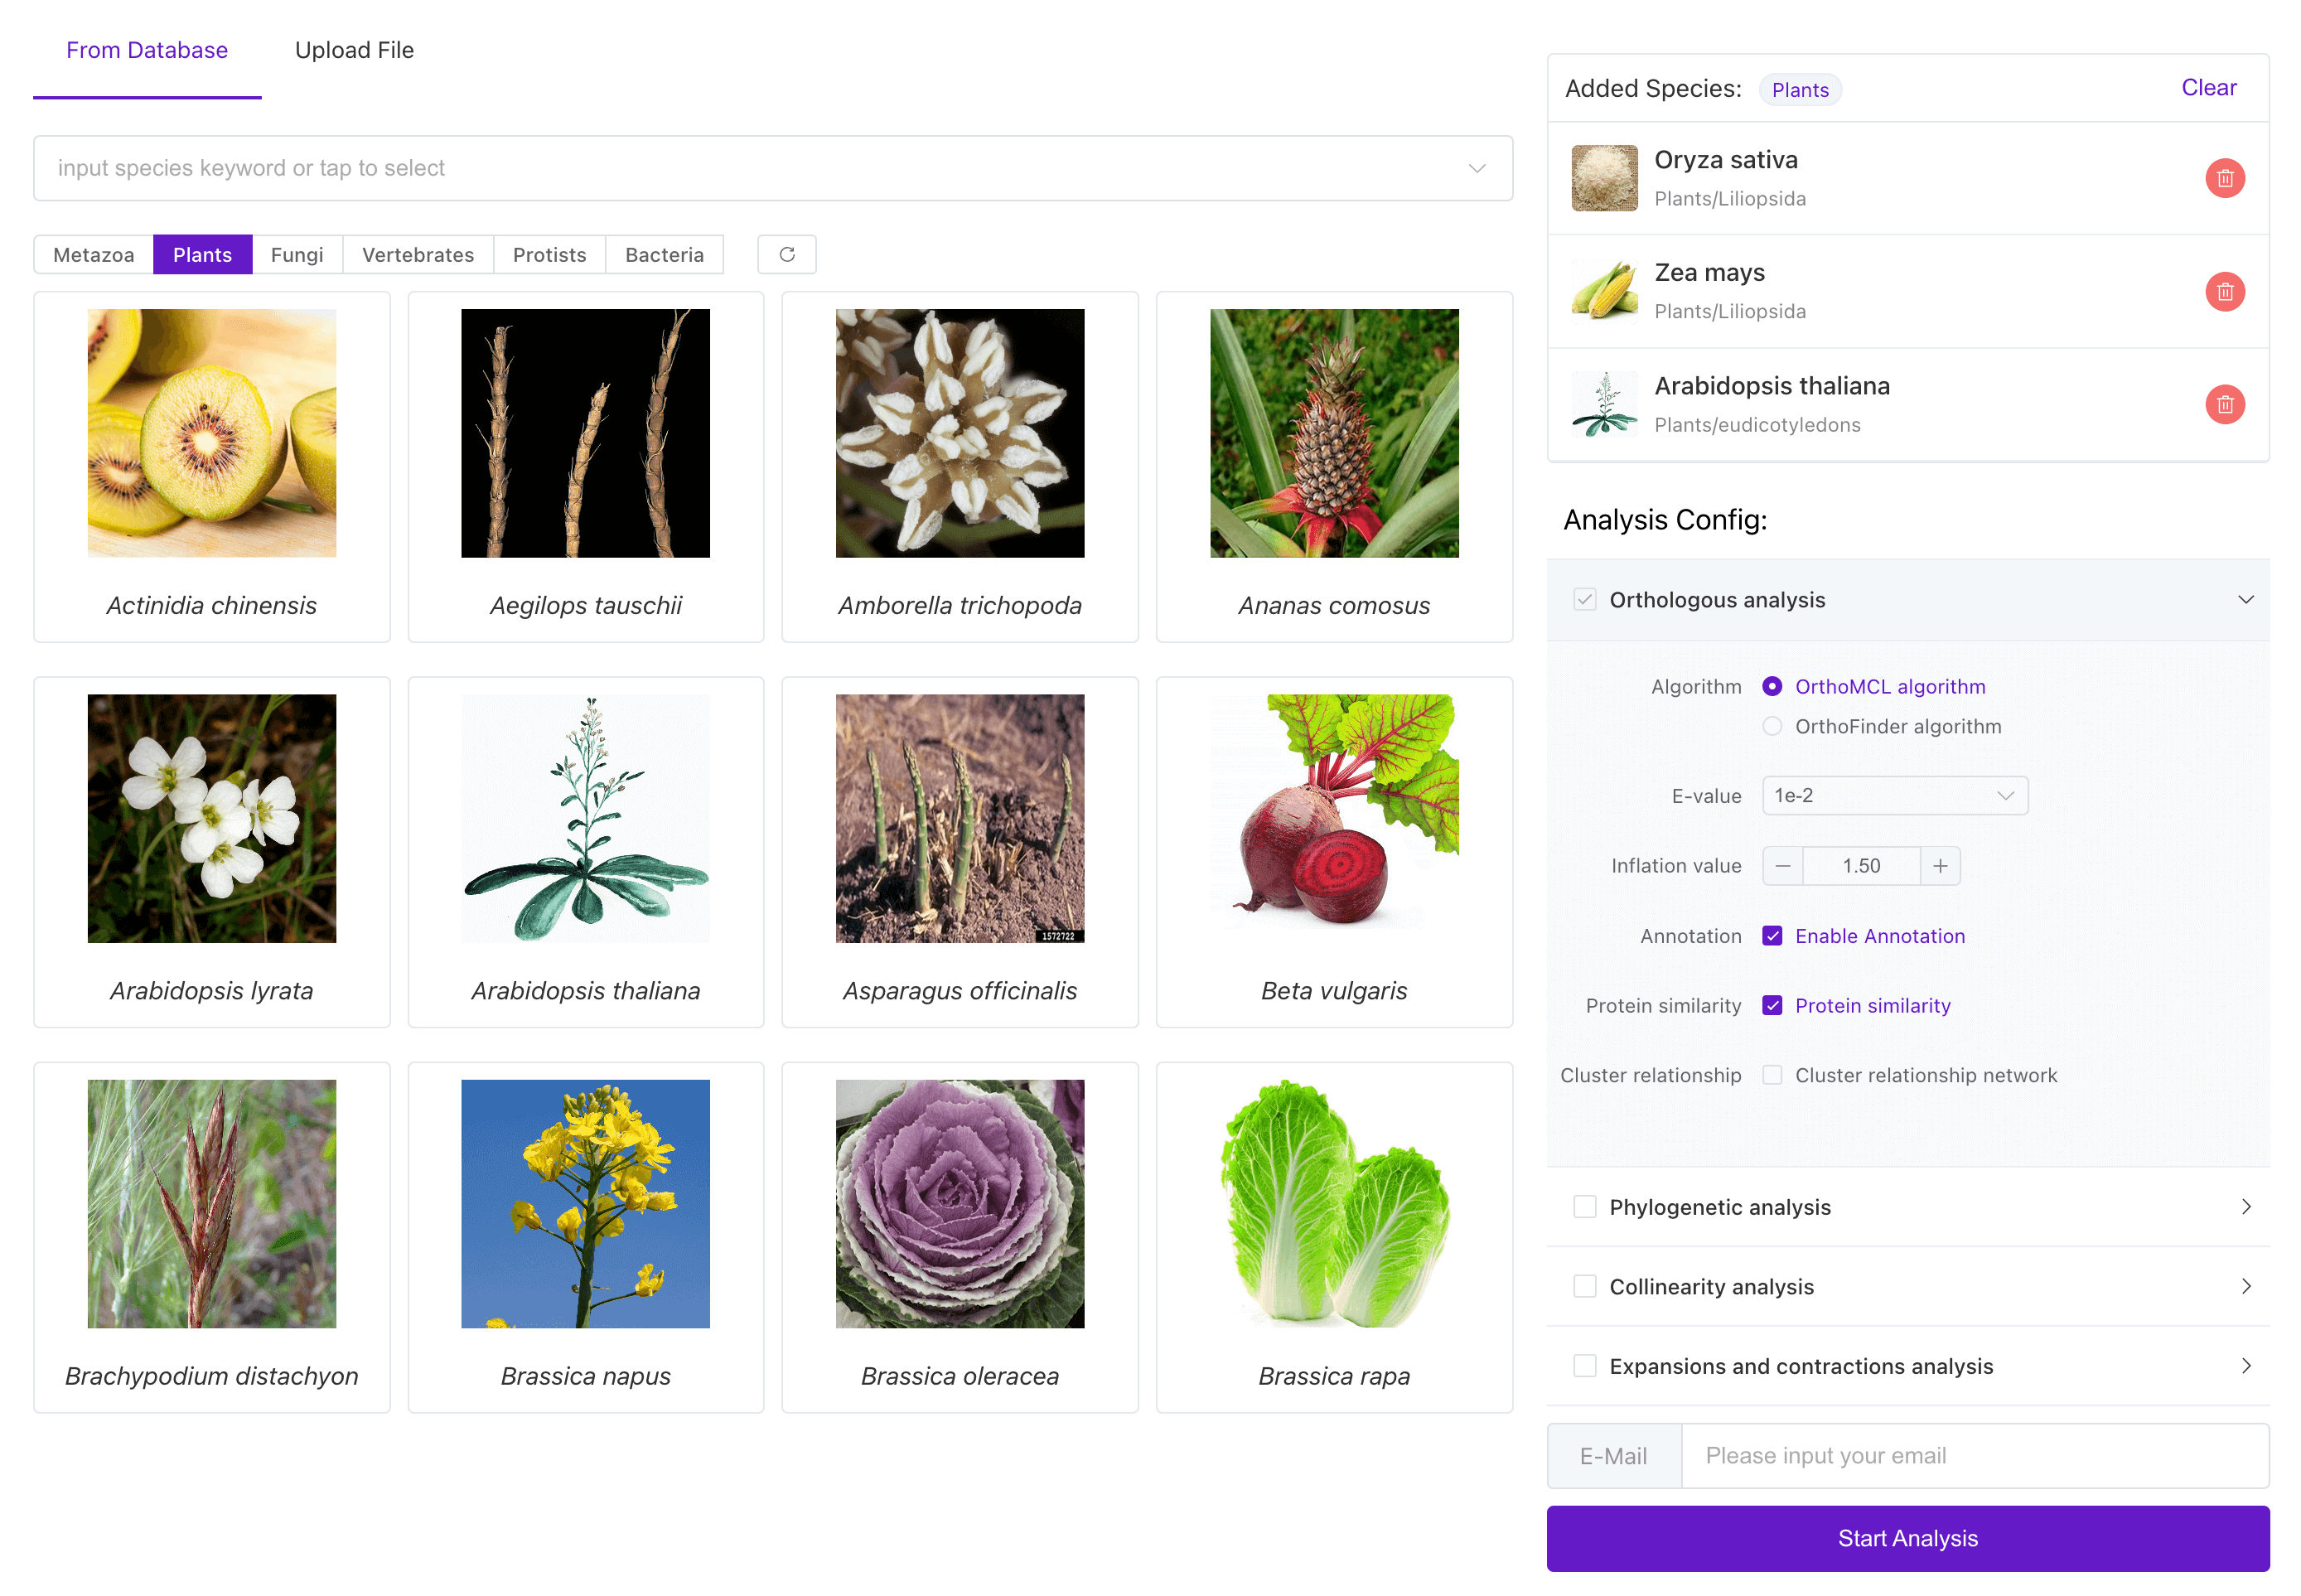Switch to the Upload File tab
This screenshot has height=1596, width=2301.
(354, 50)
